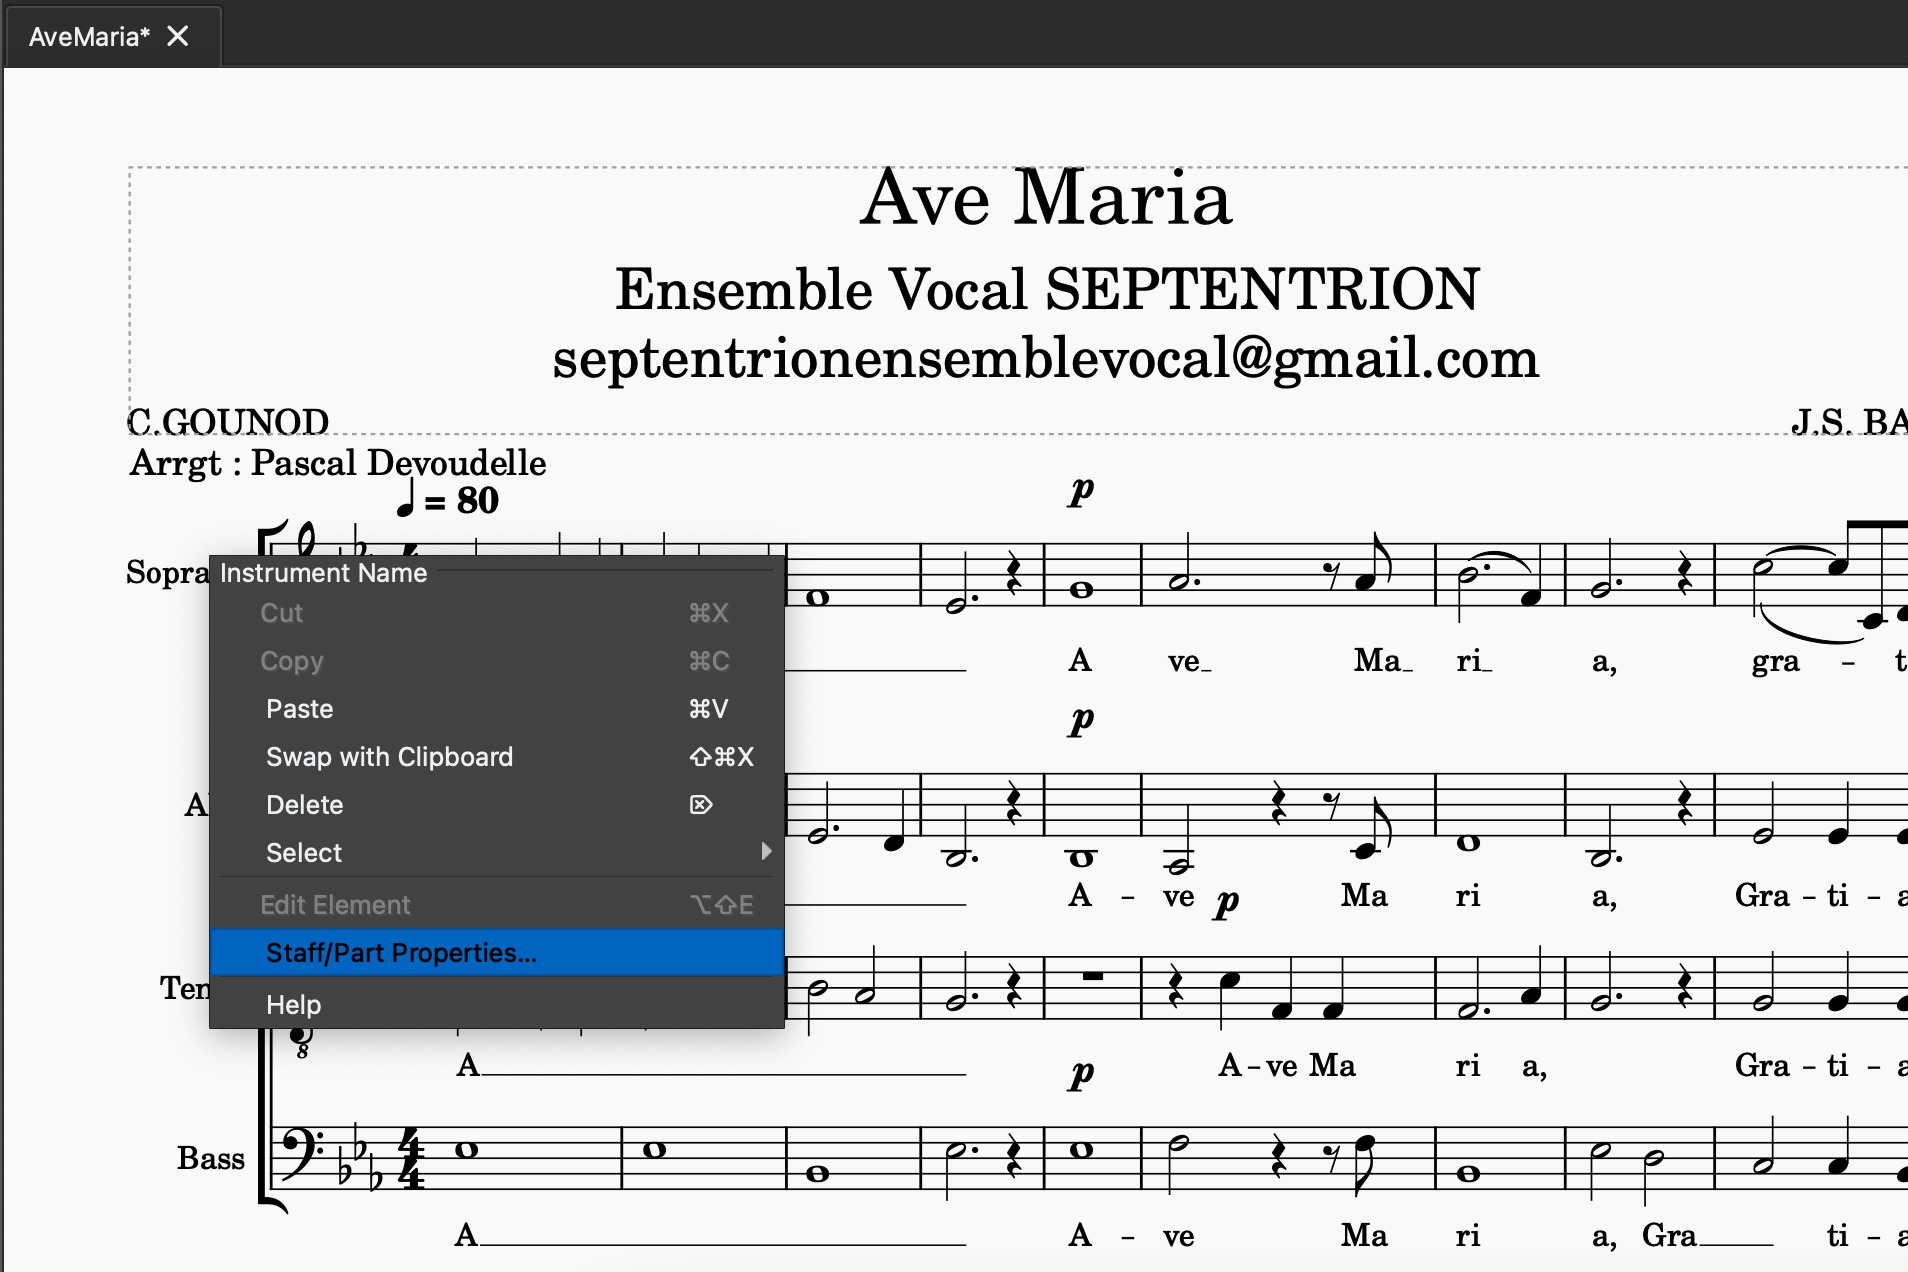Select the Instrument Name menu header
Image resolution: width=1908 pixels, height=1272 pixels.
pyautogui.click(x=323, y=573)
